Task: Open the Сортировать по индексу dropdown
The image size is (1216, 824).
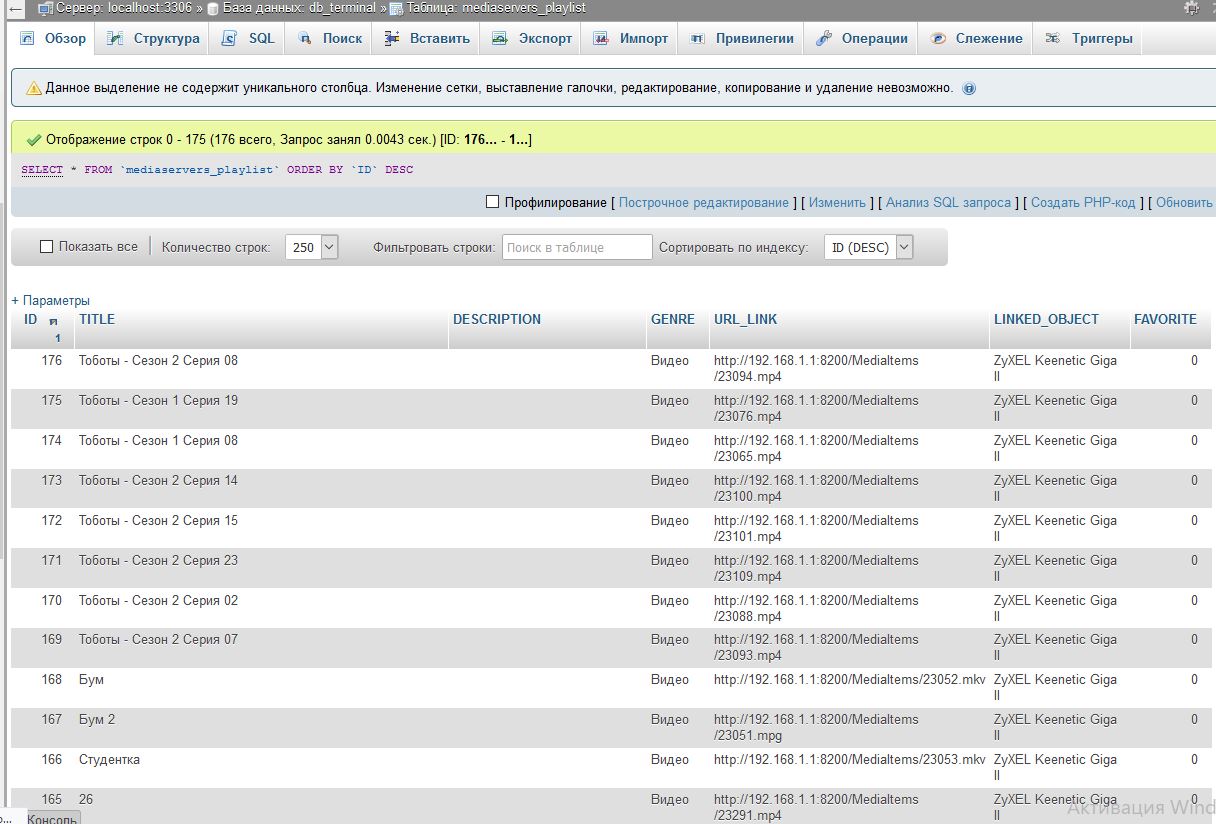Action: pyautogui.click(x=868, y=247)
